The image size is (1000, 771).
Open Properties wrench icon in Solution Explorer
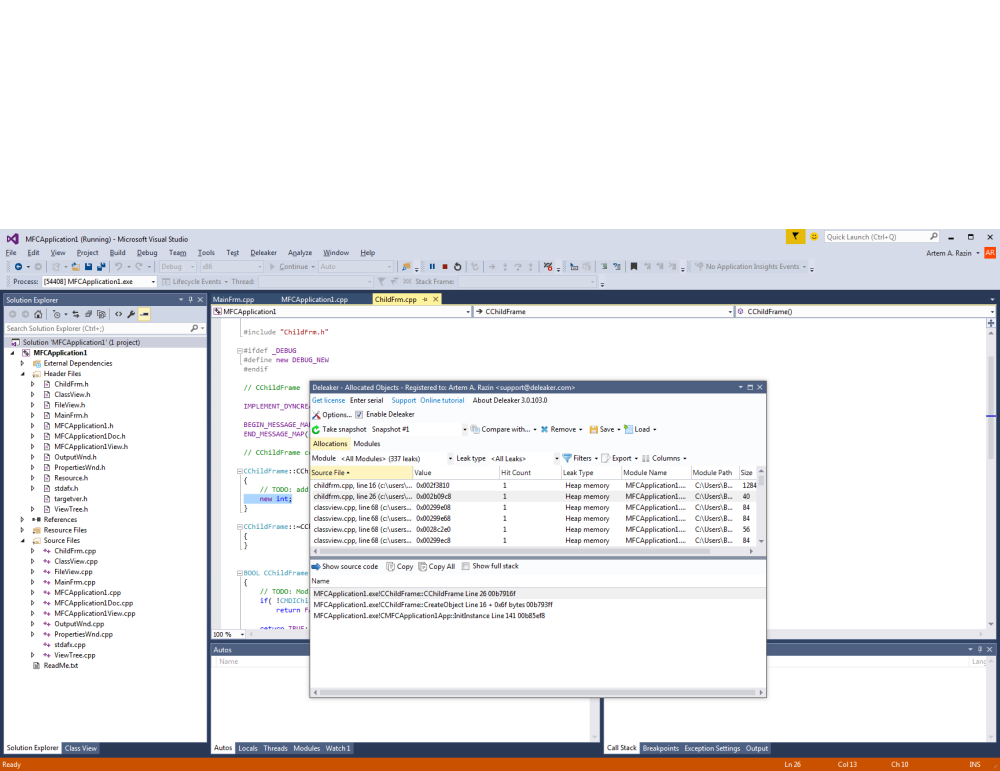(x=131, y=314)
